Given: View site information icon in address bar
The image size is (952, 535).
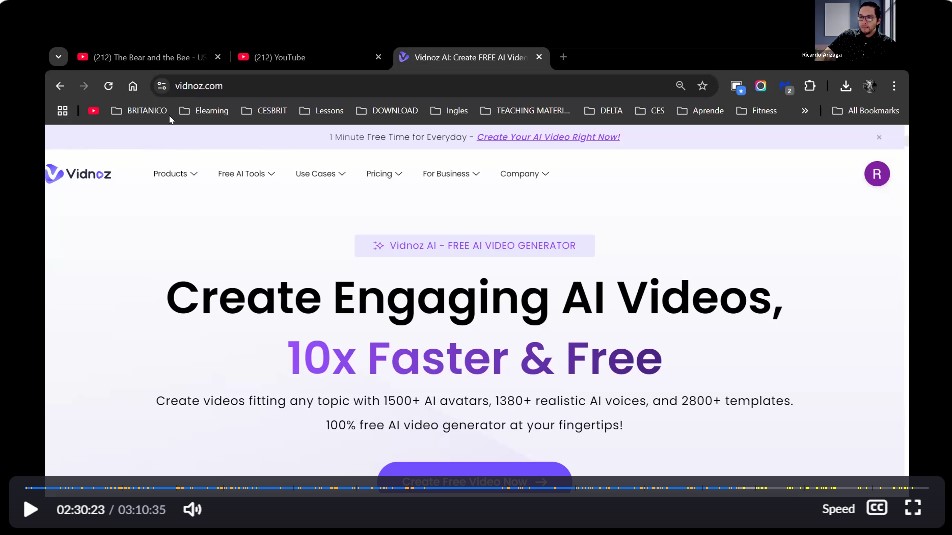Looking at the screenshot, I should 162,86.
